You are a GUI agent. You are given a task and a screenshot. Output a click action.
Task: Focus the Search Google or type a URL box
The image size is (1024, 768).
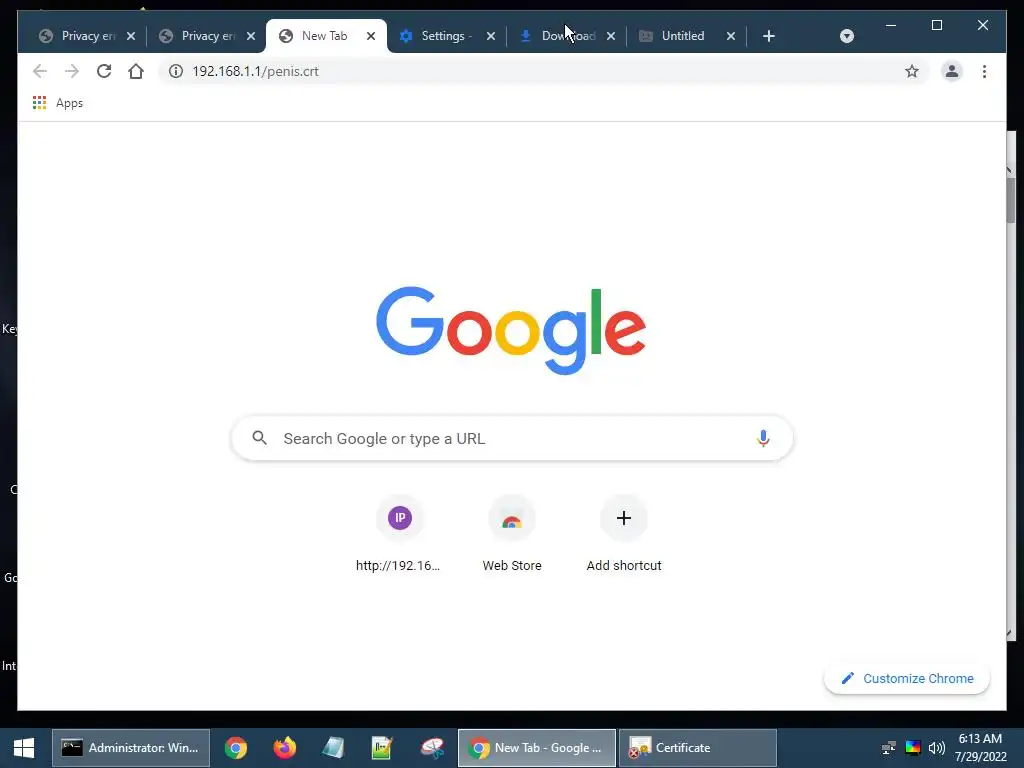pyautogui.click(x=512, y=438)
